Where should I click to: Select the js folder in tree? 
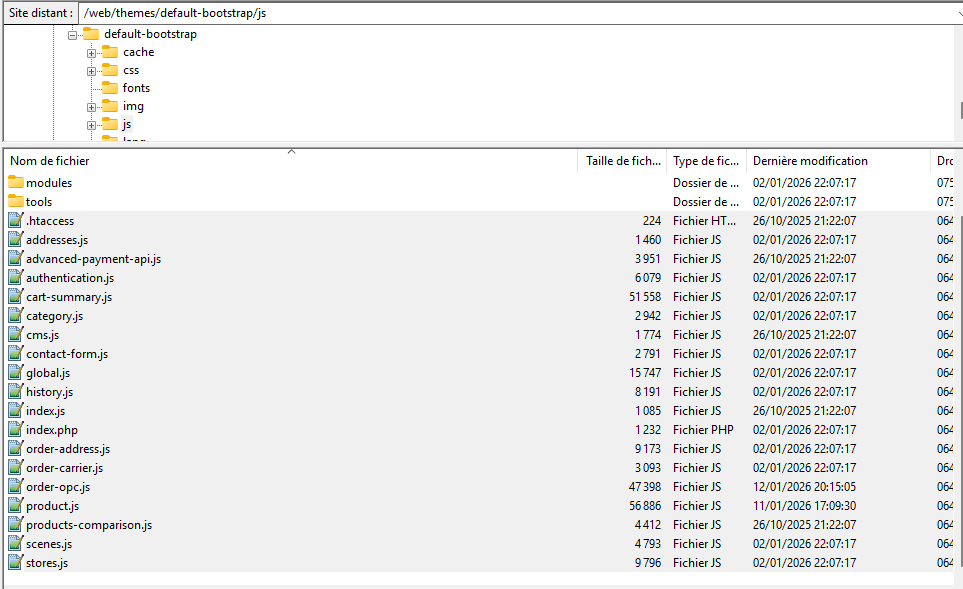[126, 124]
